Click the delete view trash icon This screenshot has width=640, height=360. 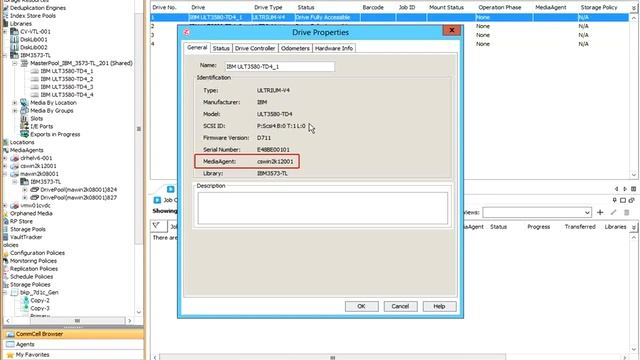coord(627,212)
